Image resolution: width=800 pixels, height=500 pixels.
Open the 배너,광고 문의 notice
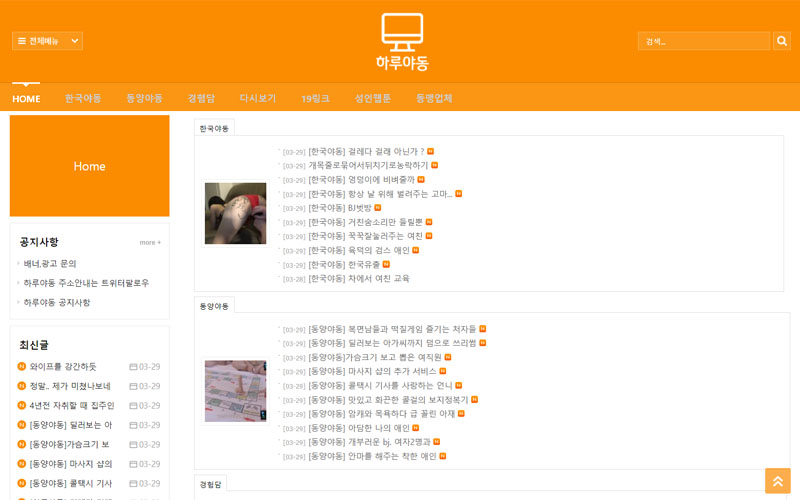[50, 264]
